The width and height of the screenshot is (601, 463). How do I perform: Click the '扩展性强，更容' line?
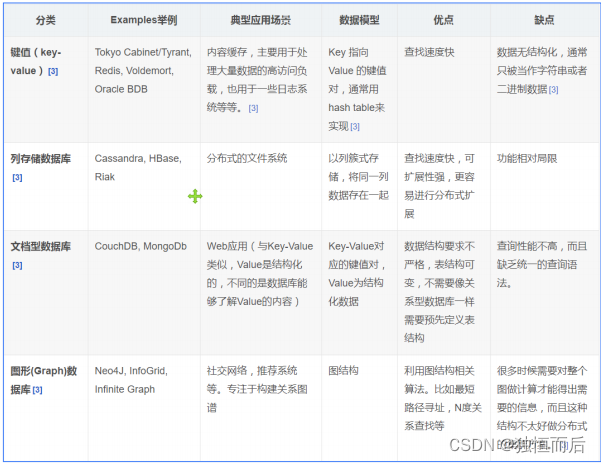point(439,177)
